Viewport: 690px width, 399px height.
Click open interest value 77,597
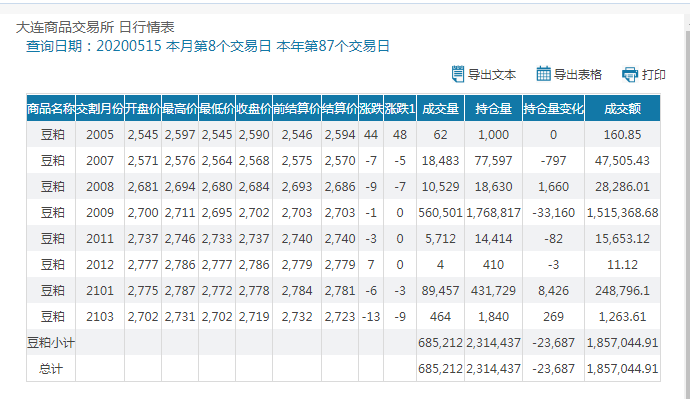[493, 161]
